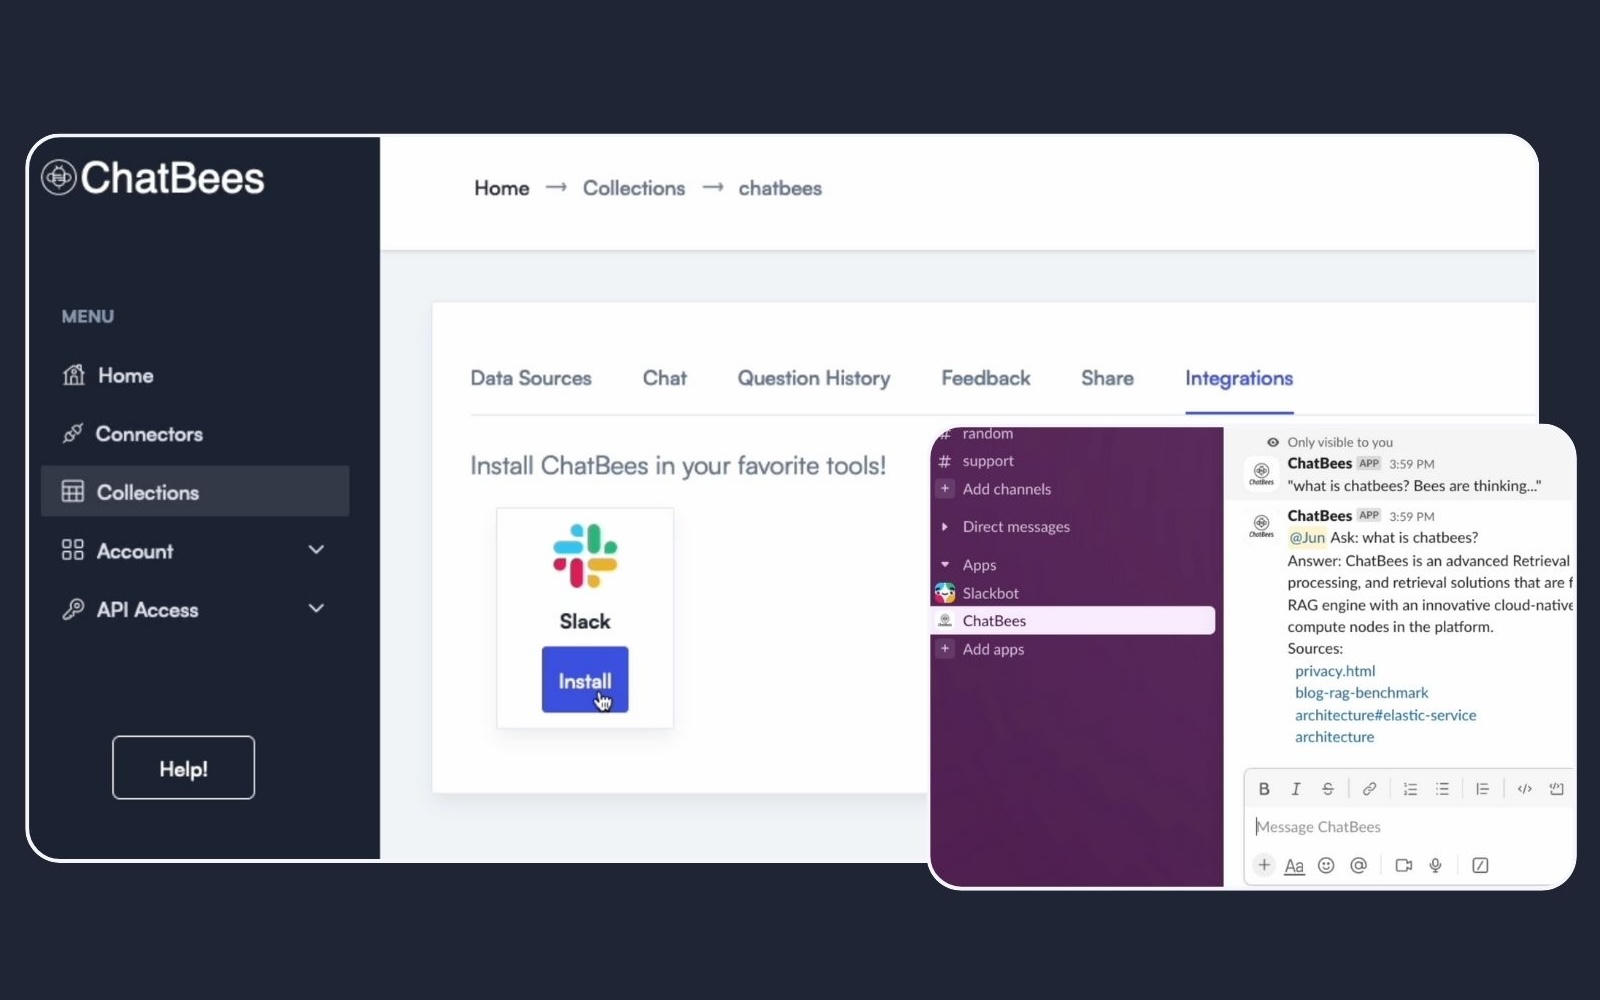The image size is (1600, 1000).
Task: Toggle the Aa formatting toolbar button
Action: click(x=1294, y=866)
